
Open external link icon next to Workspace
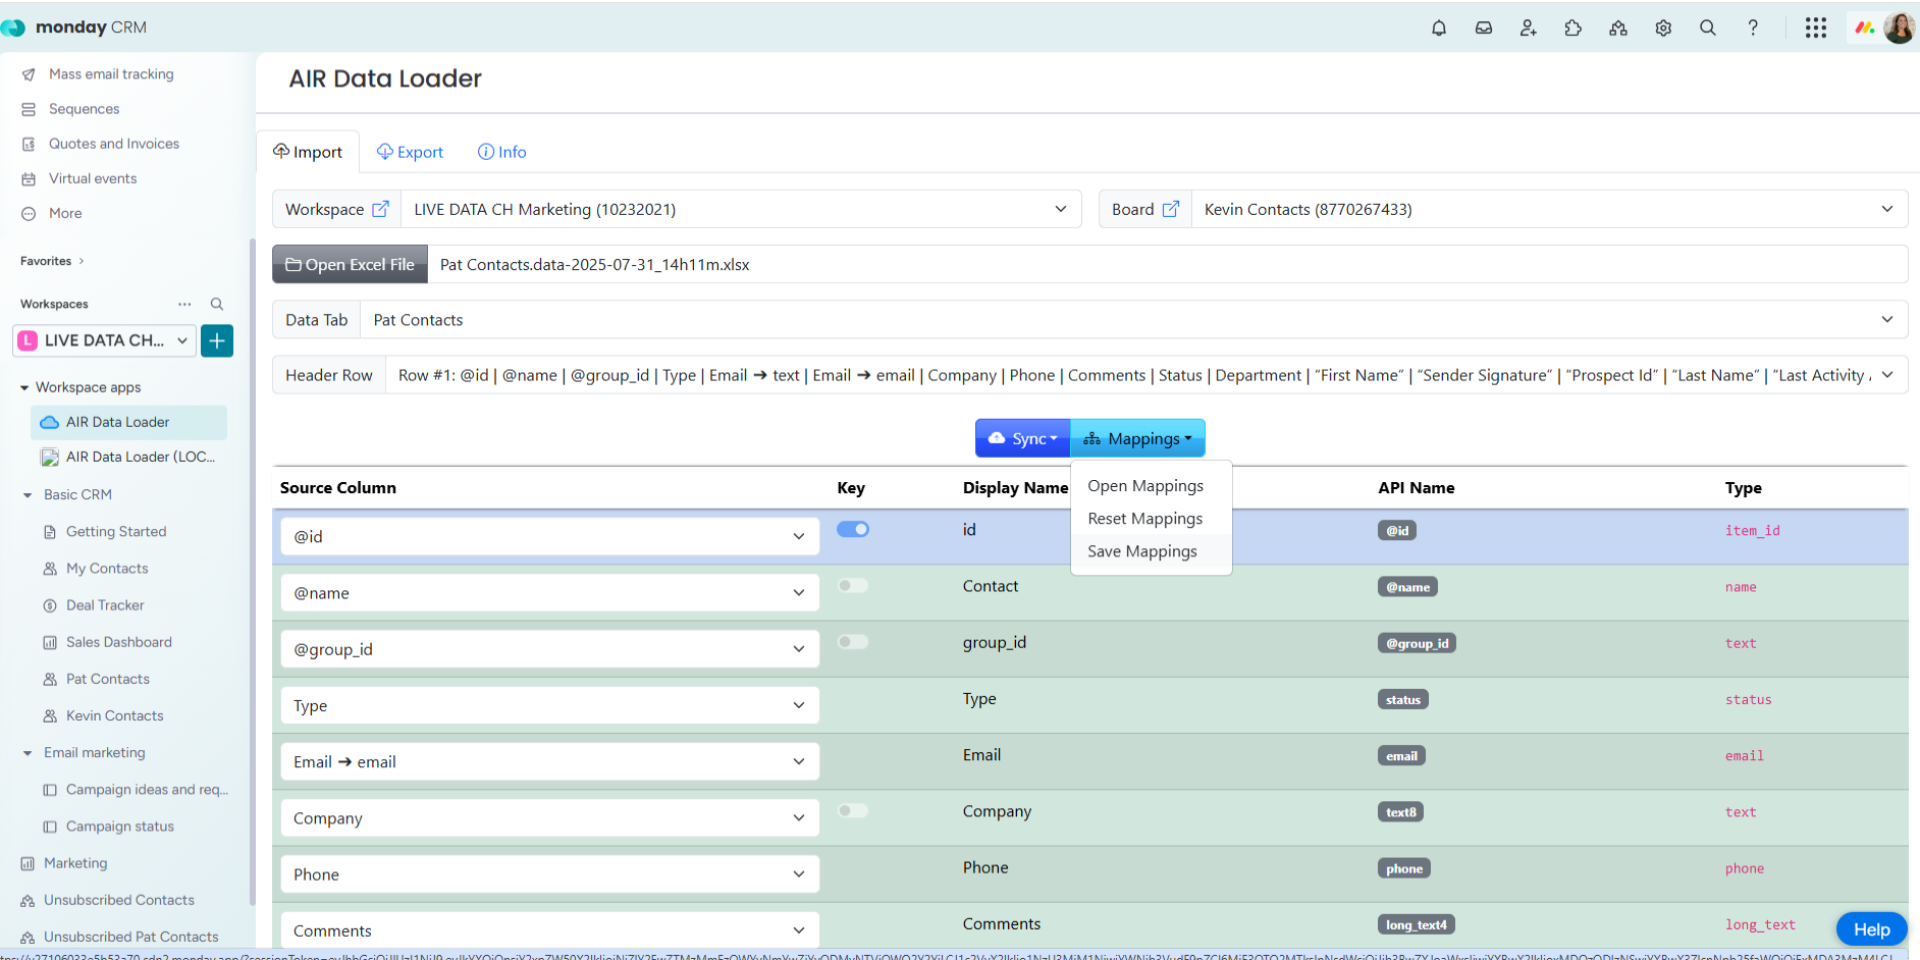380,209
